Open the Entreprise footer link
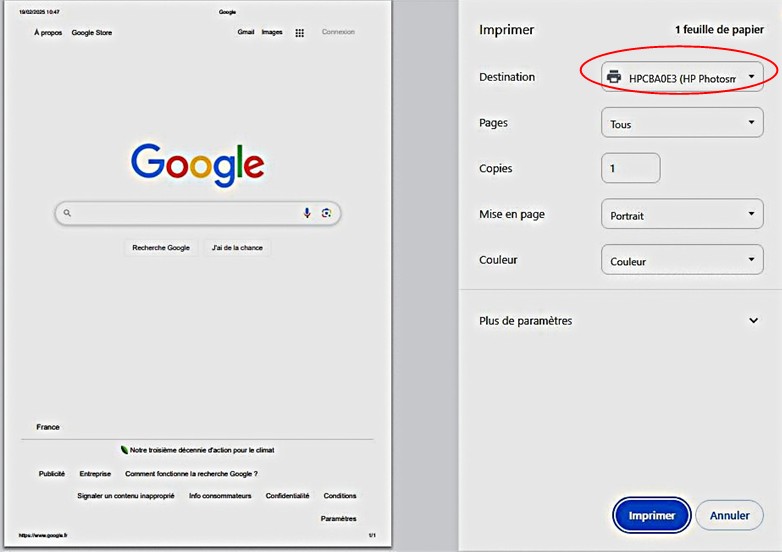The image size is (782, 552). tap(95, 474)
